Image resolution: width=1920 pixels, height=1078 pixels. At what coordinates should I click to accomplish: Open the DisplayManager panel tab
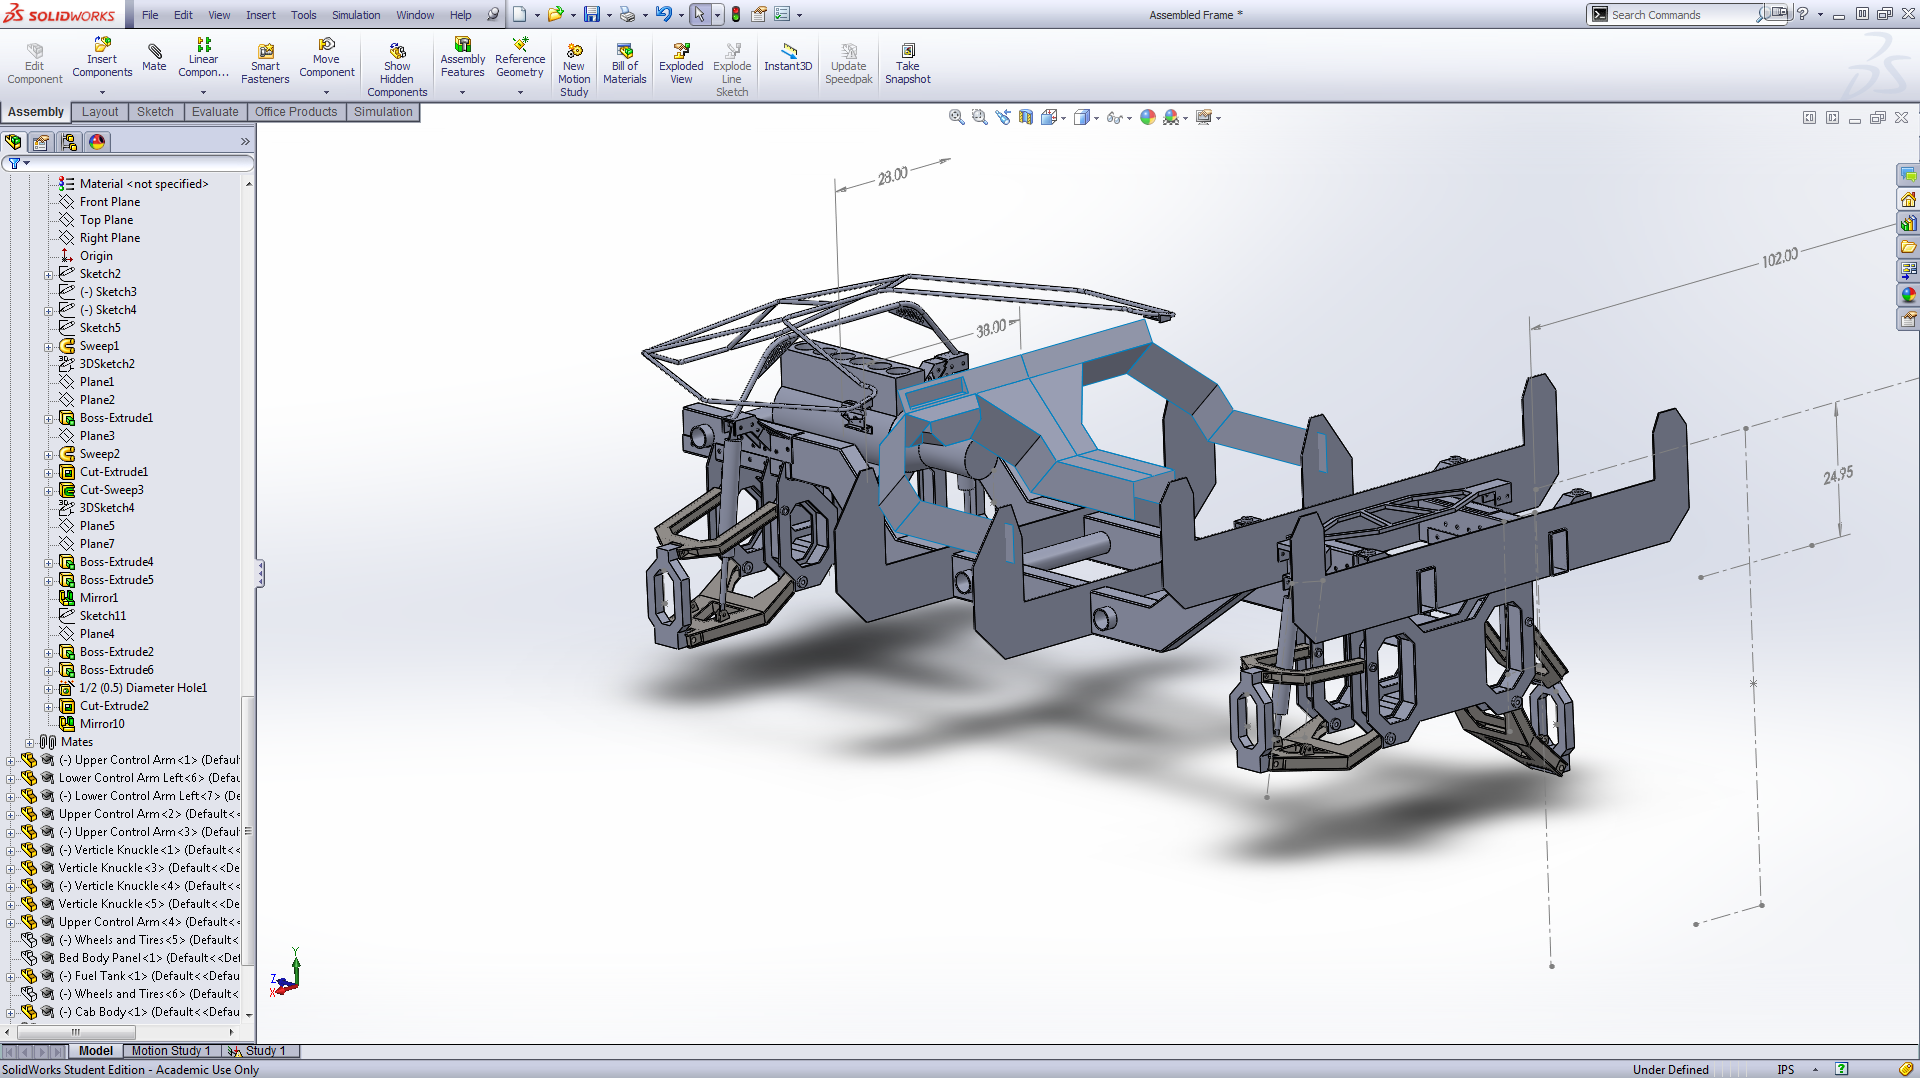(97, 142)
